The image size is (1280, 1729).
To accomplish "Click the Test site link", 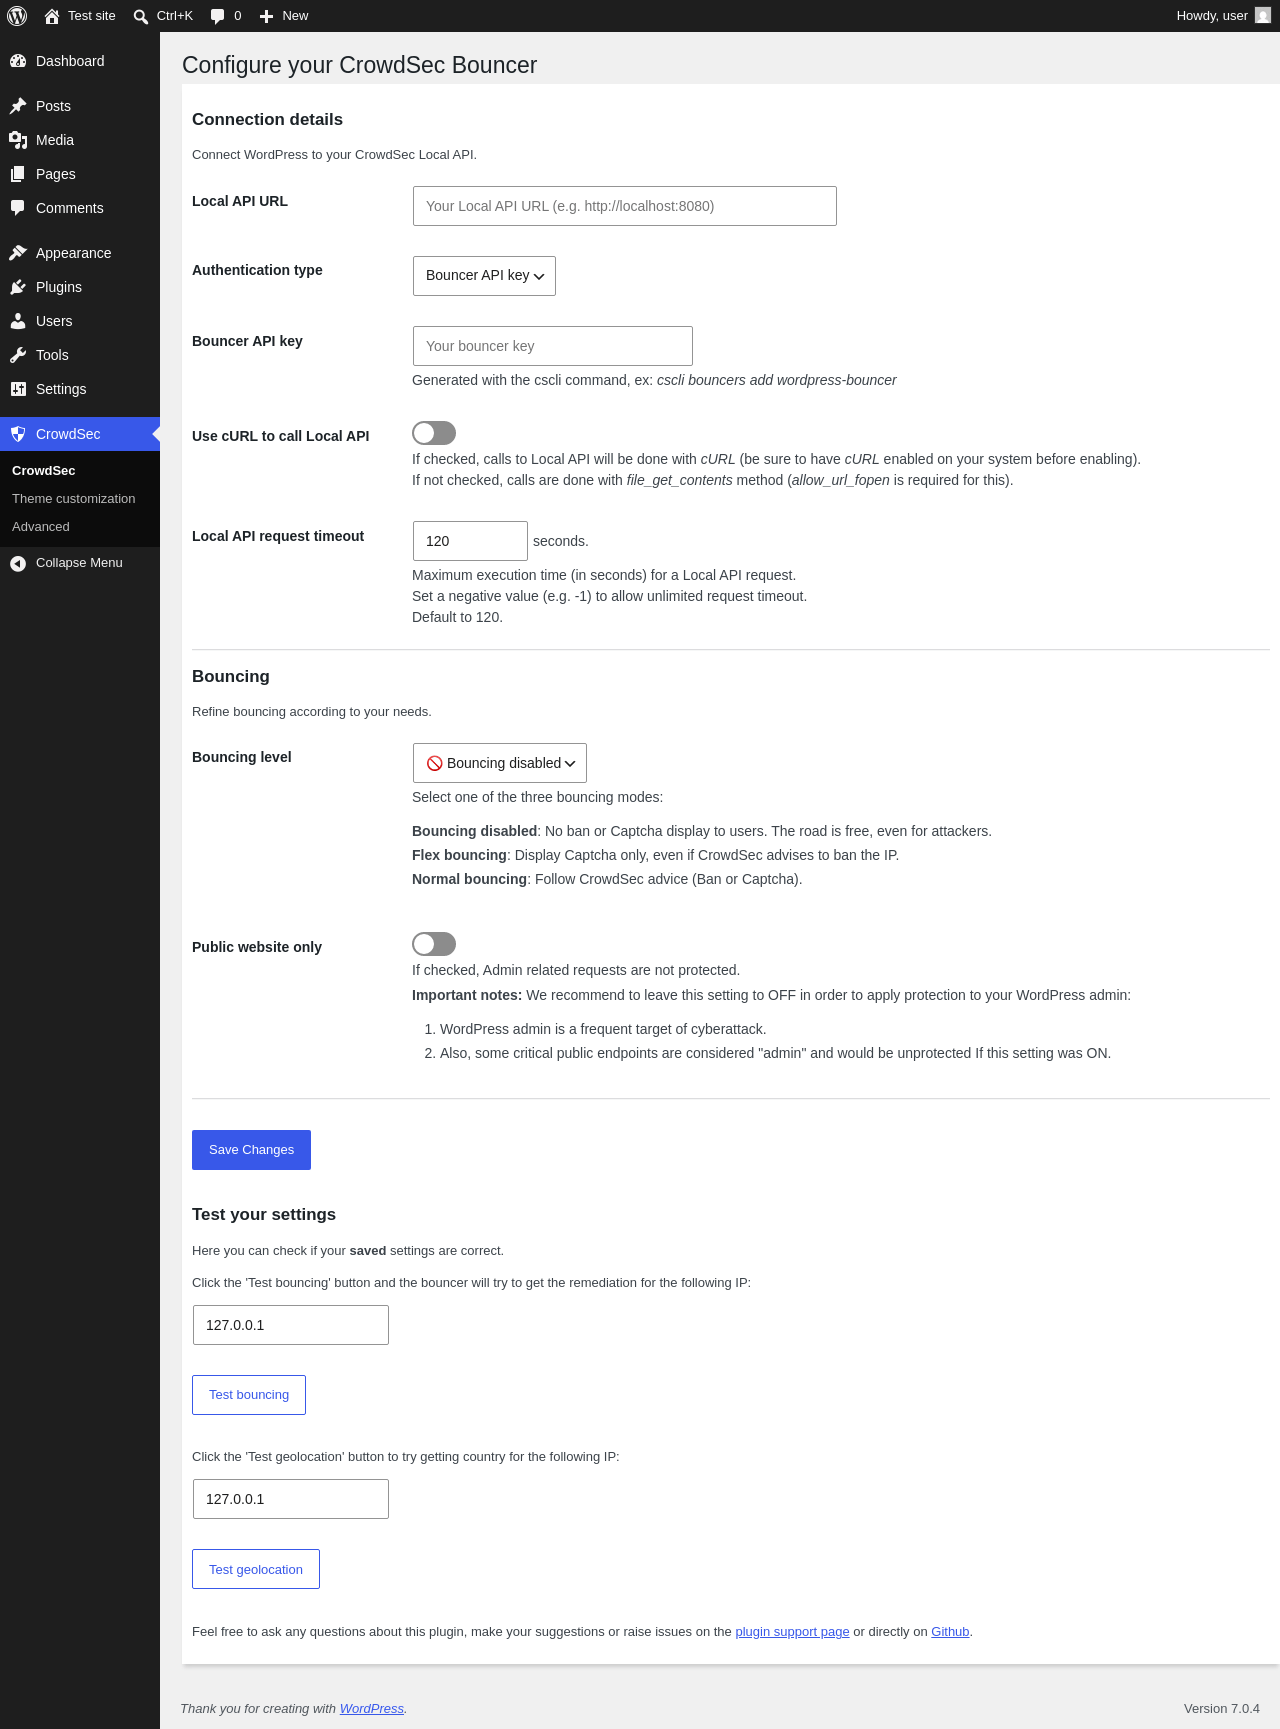I will pos(92,16).
